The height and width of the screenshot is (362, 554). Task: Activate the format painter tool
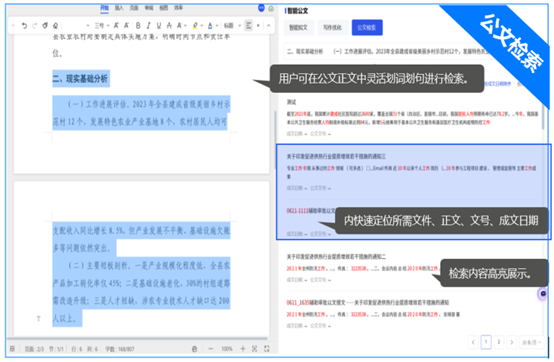pos(45,25)
